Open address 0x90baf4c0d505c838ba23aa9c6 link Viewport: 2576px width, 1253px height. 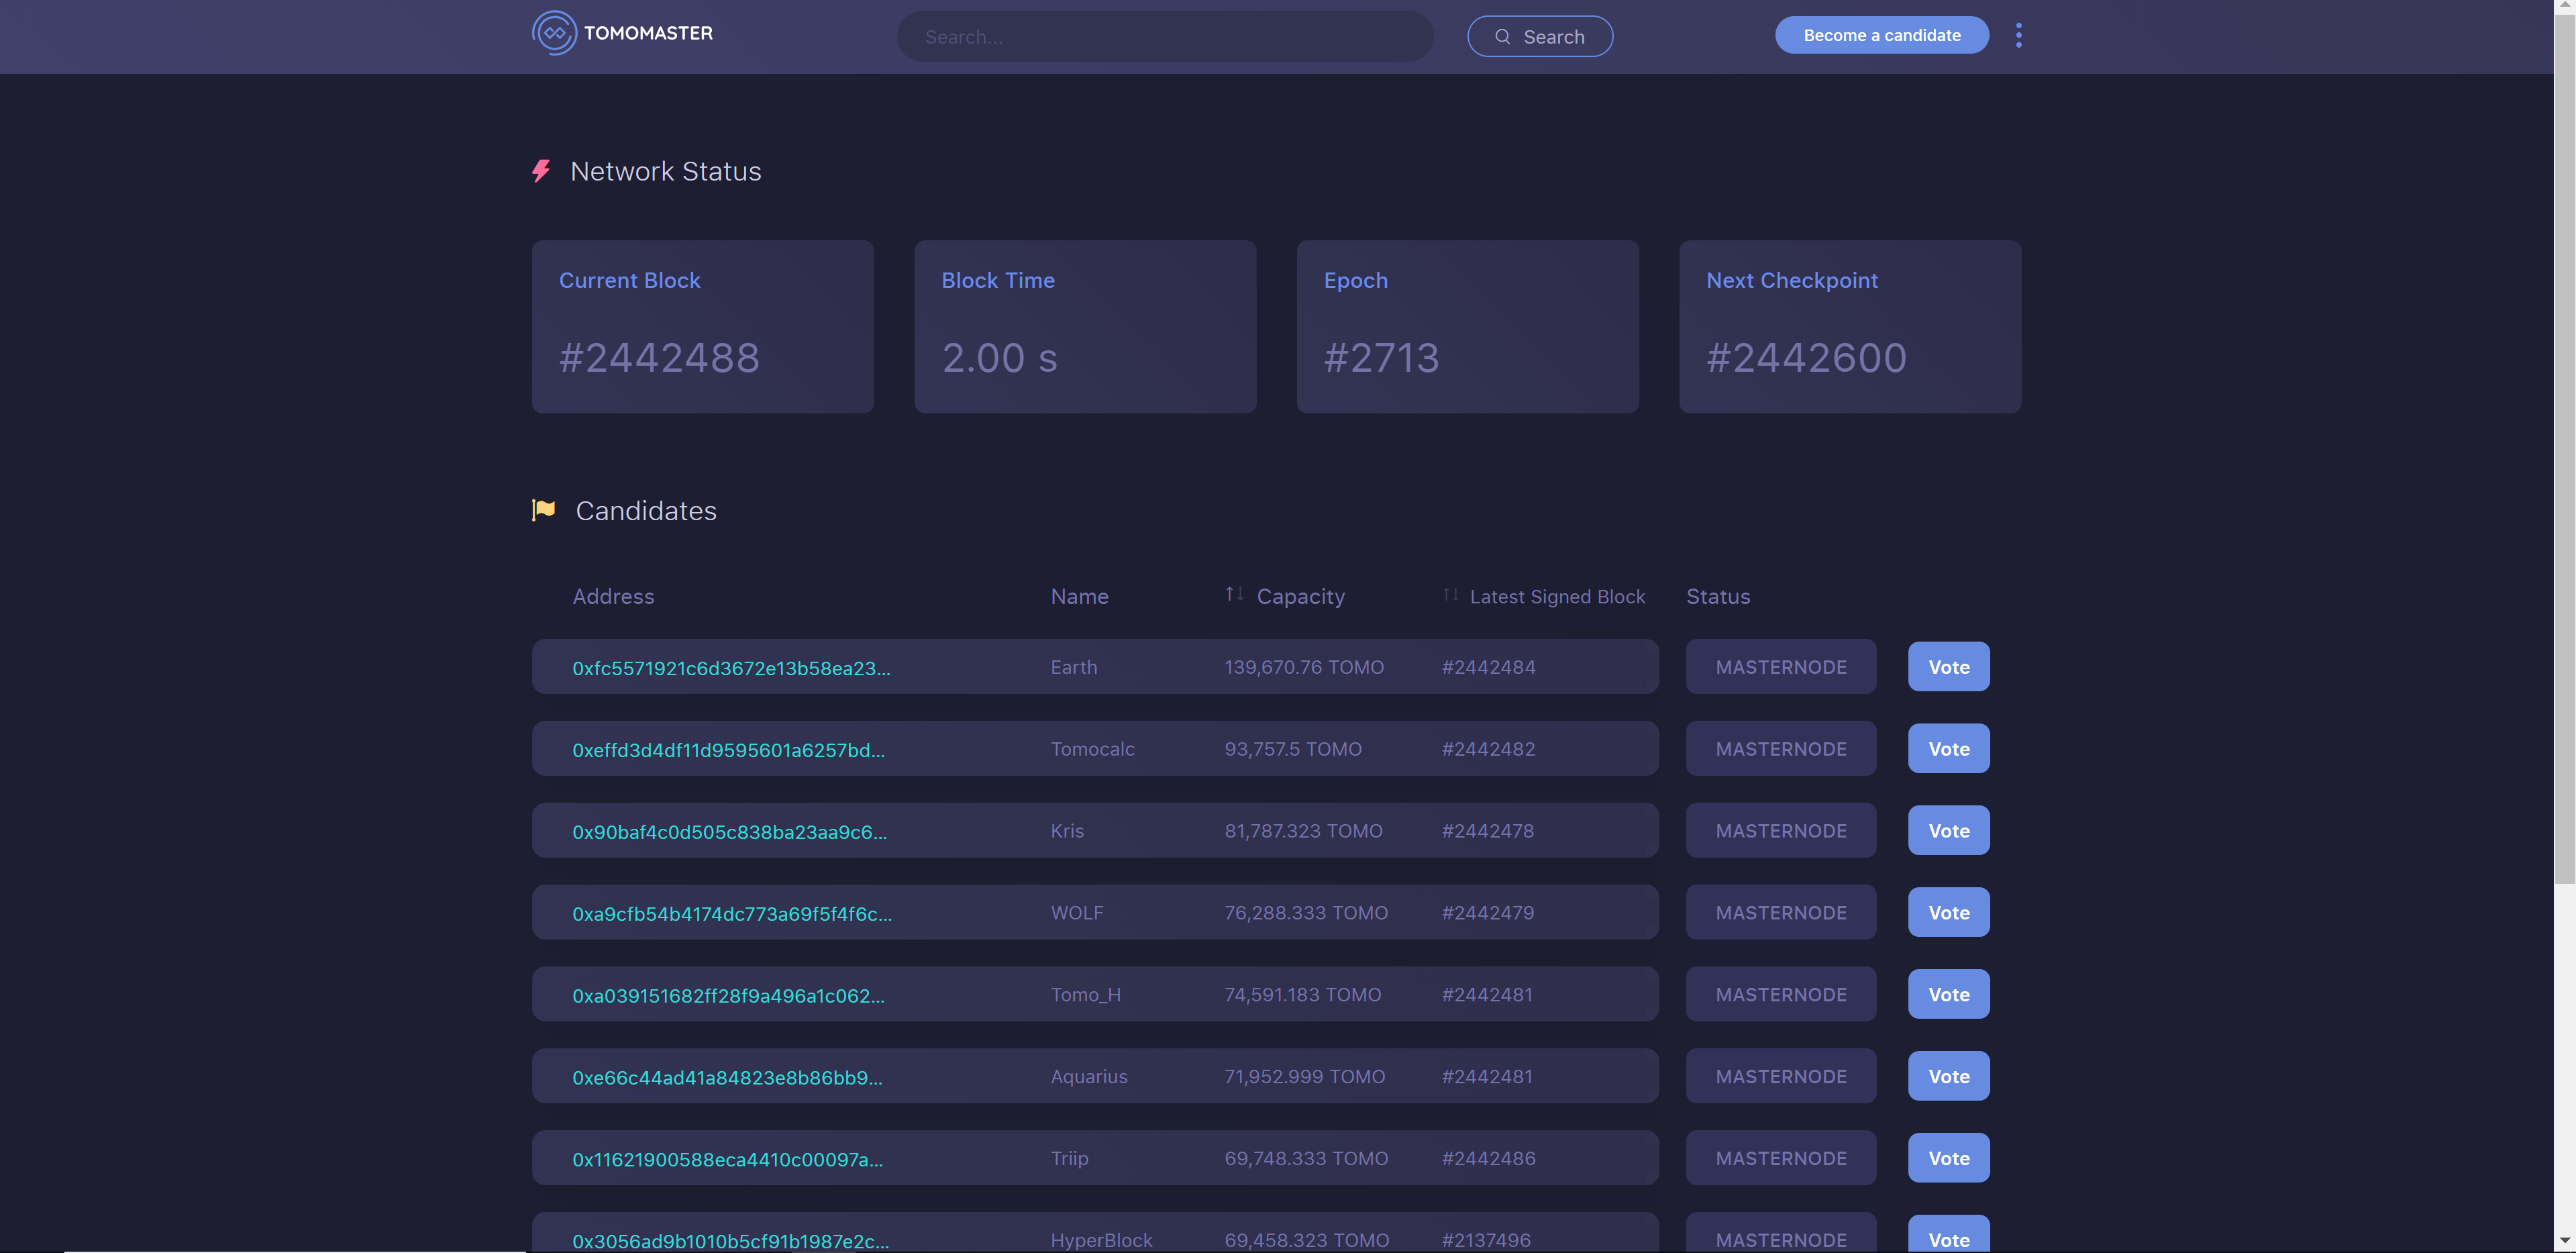click(x=729, y=832)
